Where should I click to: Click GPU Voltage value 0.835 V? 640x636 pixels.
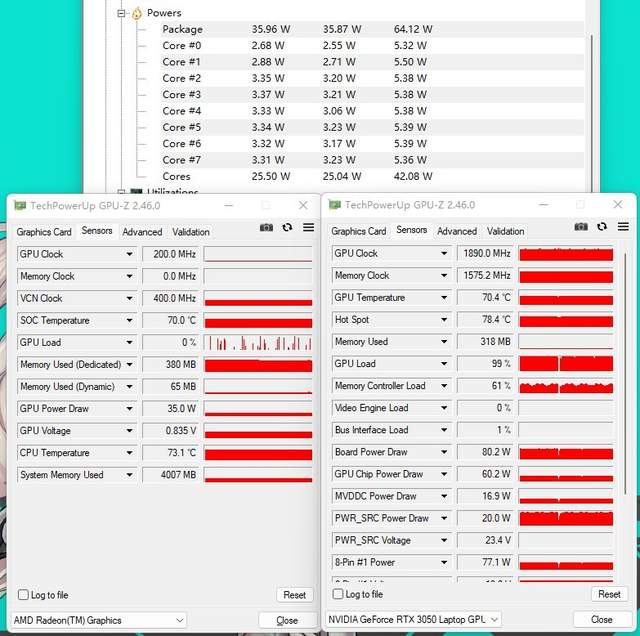pos(171,431)
